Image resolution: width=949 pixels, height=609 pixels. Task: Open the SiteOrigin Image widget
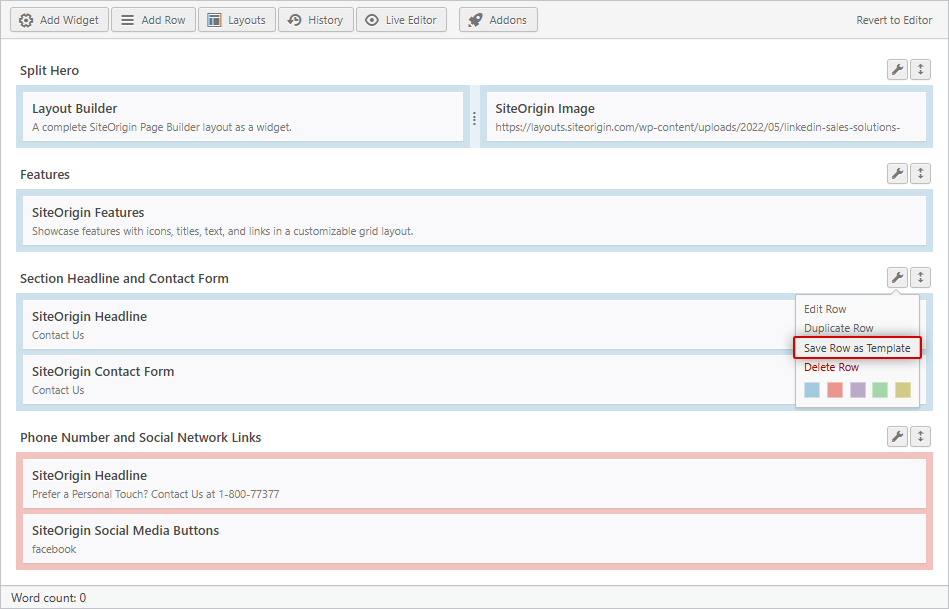tap(706, 117)
